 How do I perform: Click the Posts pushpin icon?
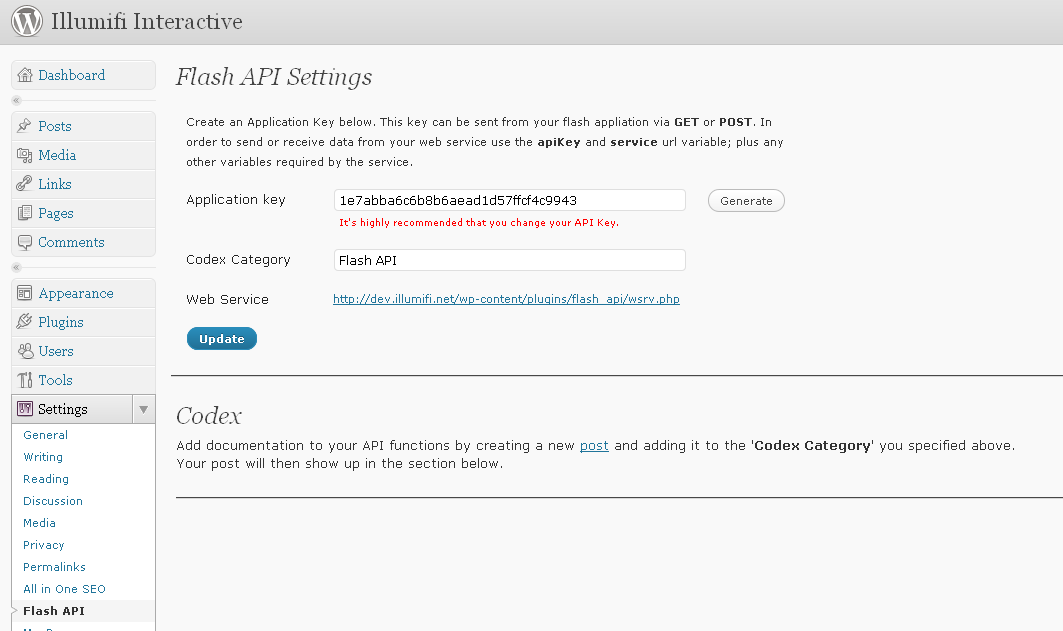tap(24, 126)
